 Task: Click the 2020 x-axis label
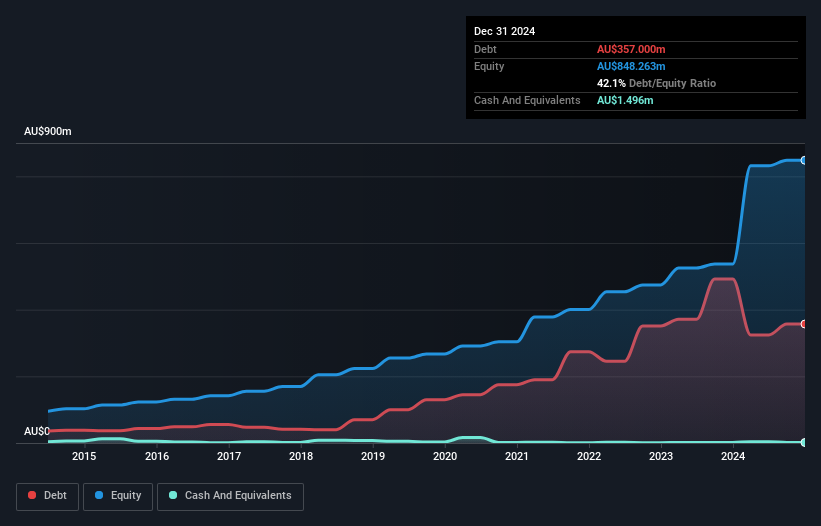click(445, 456)
